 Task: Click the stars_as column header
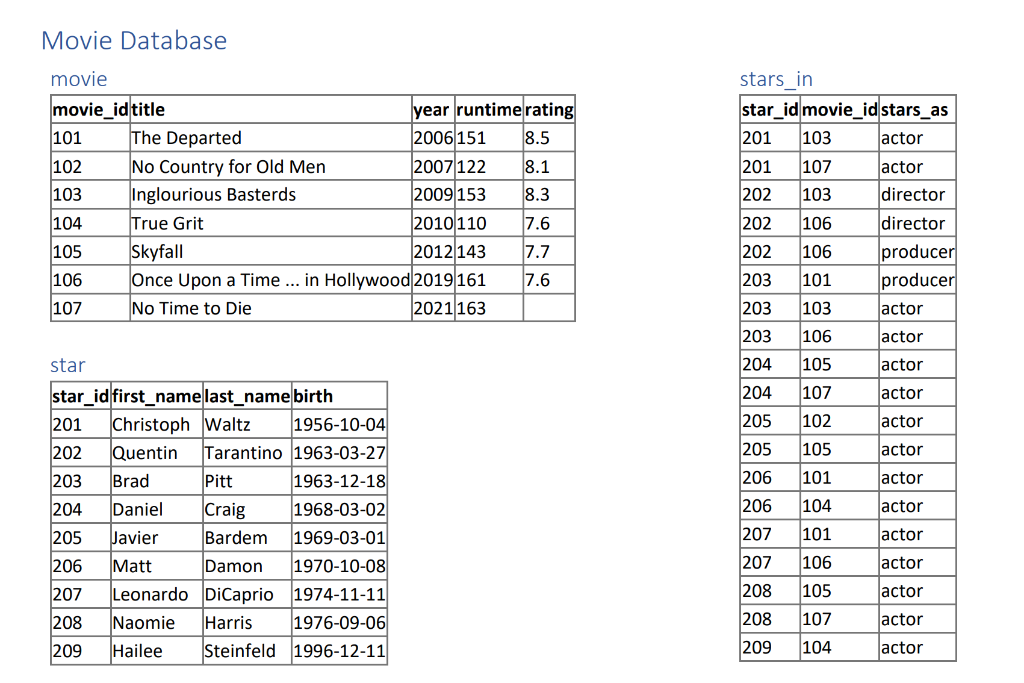(x=915, y=109)
